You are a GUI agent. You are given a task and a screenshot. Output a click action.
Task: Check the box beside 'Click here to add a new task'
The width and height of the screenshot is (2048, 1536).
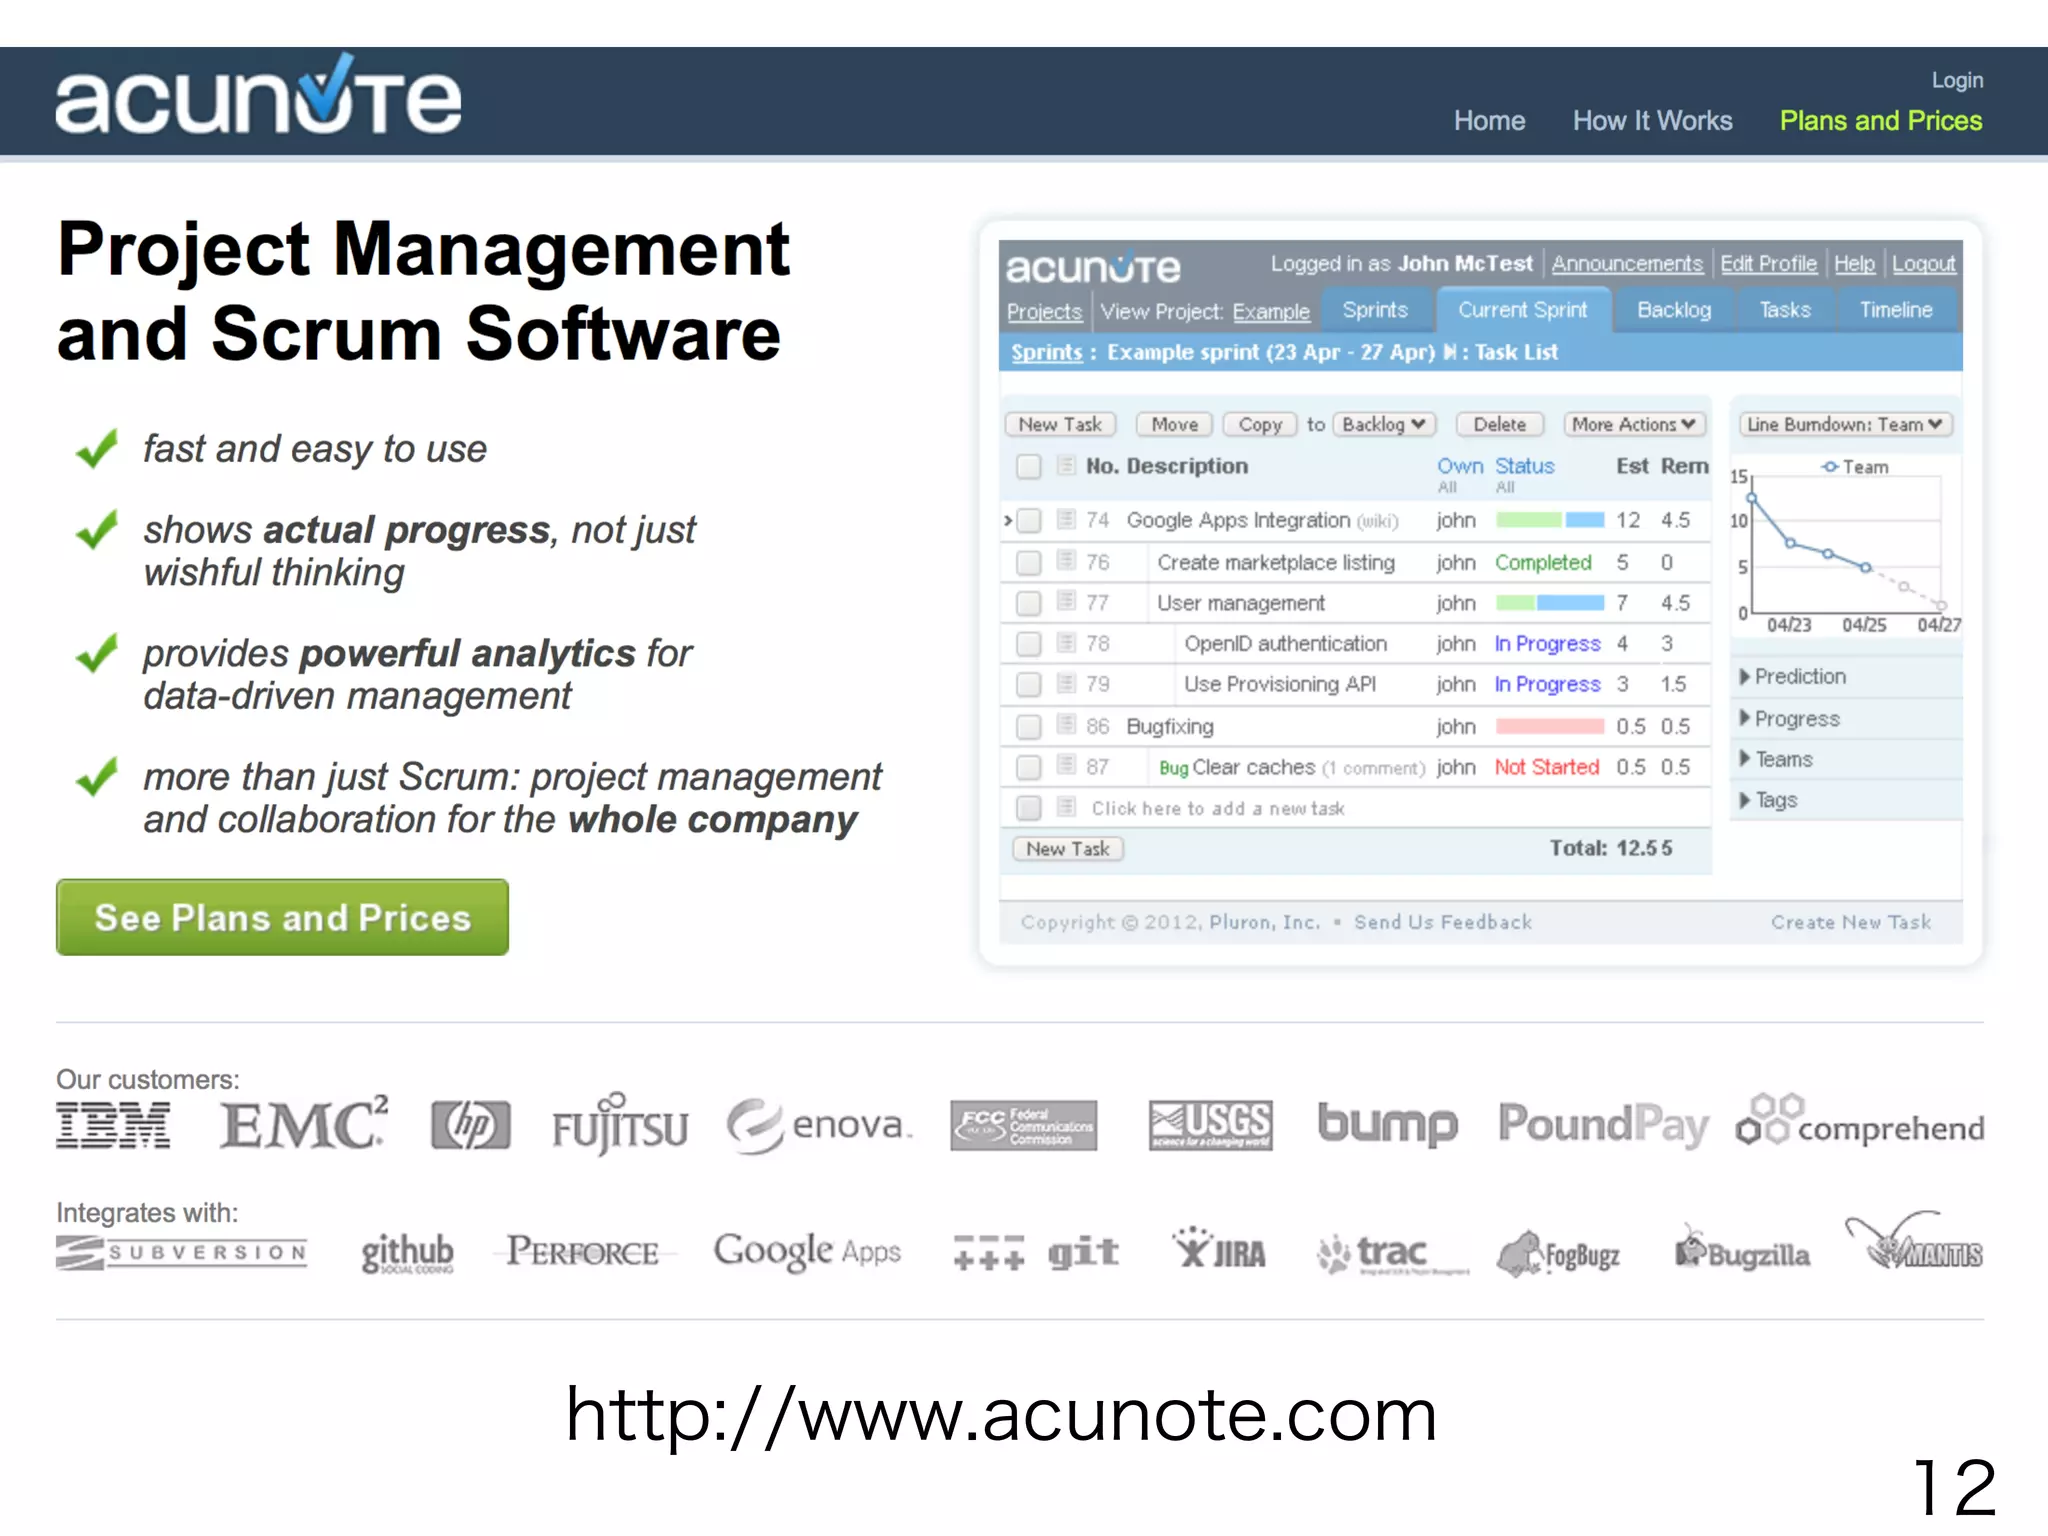tap(1029, 808)
